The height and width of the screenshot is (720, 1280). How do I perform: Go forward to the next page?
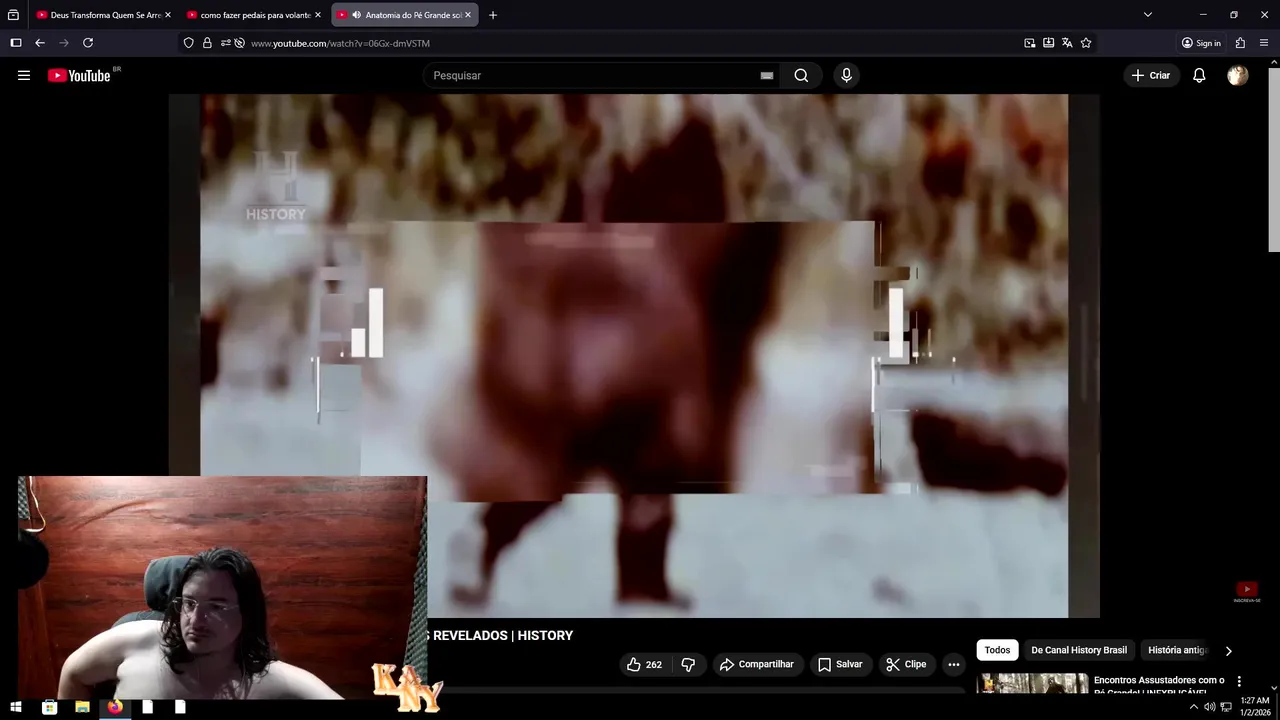[64, 43]
